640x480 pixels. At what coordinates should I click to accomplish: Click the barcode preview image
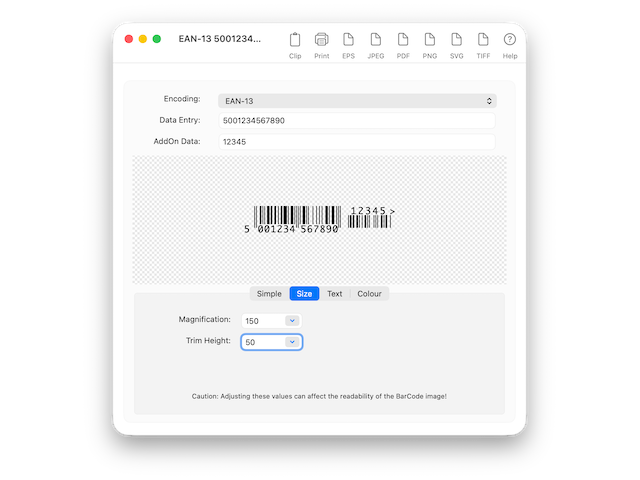coord(319,219)
